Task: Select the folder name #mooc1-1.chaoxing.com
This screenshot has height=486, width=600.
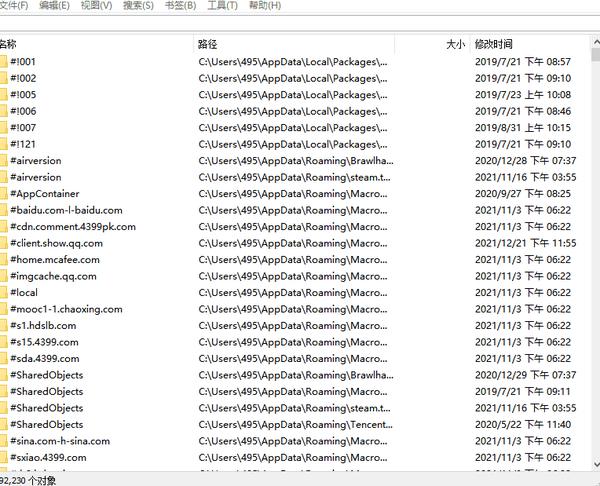Action: click(x=66, y=309)
